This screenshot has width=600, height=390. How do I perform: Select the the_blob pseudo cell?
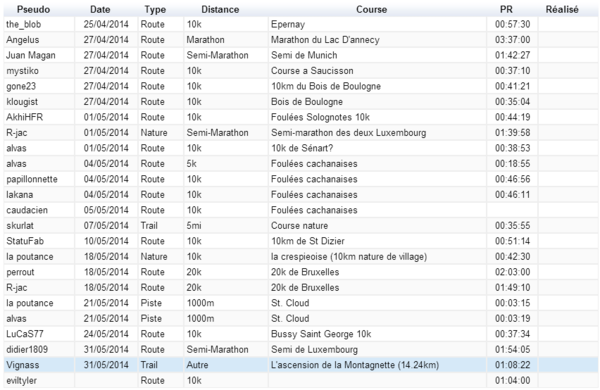[39, 24]
